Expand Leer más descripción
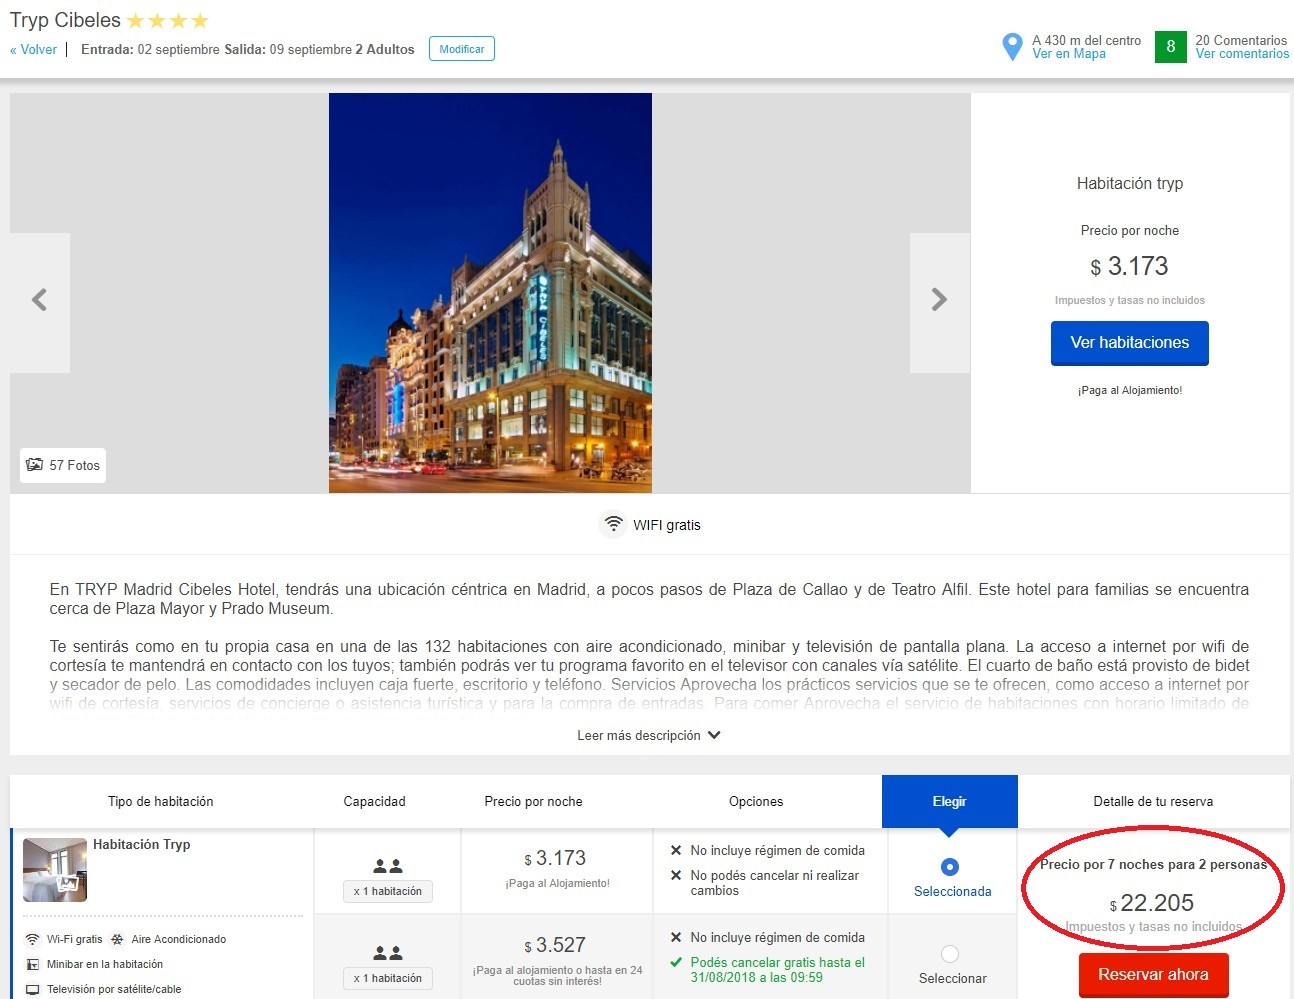Image resolution: width=1294 pixels, height=999 pixels. coord(648,735)
